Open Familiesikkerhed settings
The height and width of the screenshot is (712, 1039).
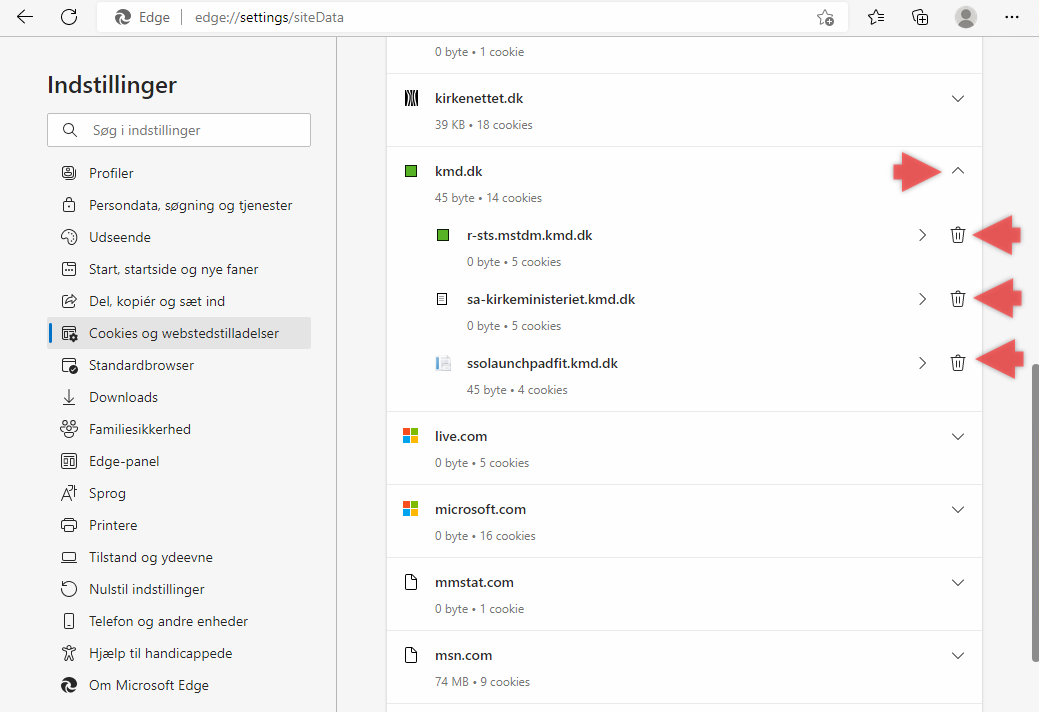179,429
